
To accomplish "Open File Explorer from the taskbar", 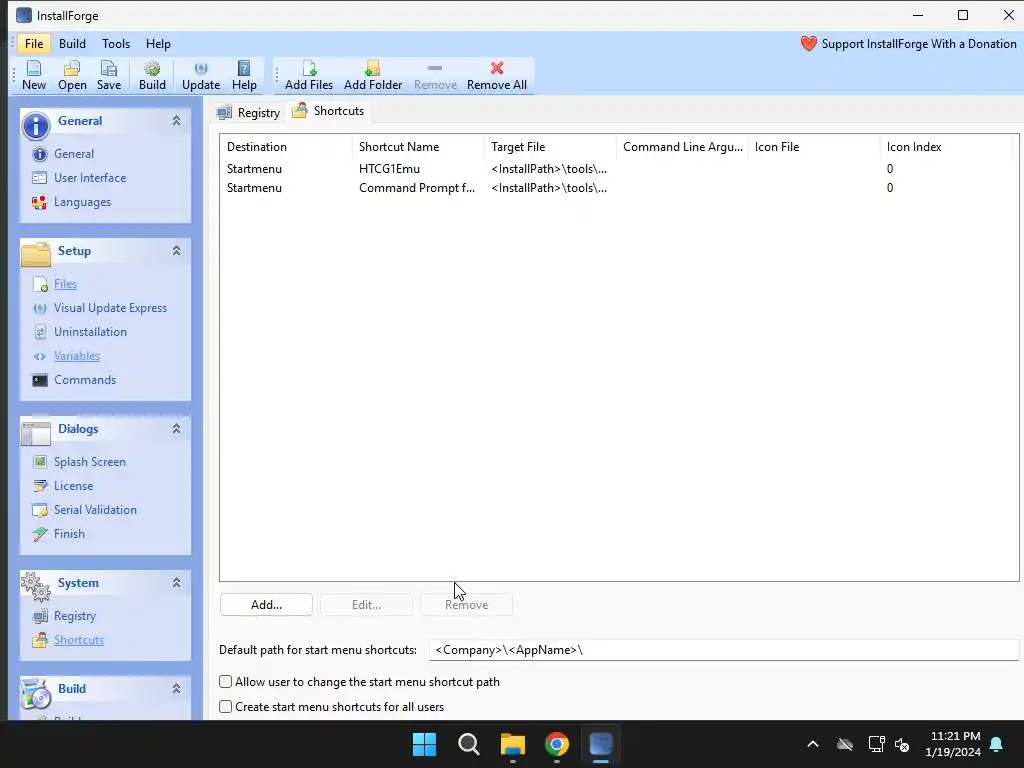I will pos(513,744).
